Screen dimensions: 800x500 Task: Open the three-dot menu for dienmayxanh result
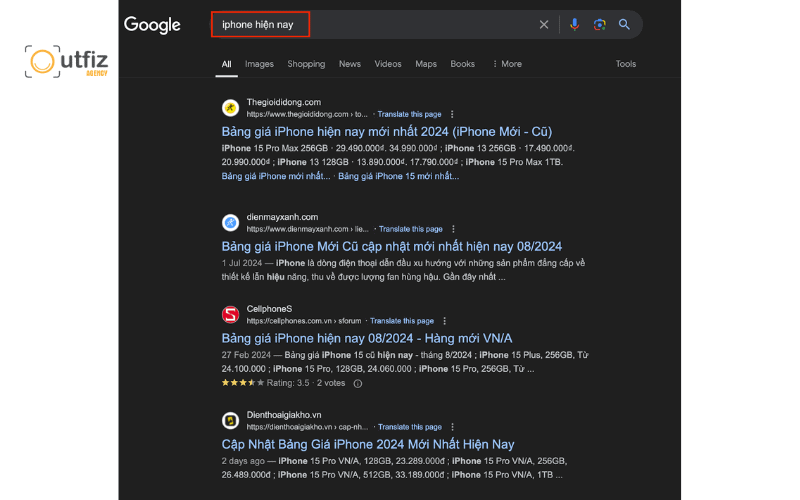(453, 229)
